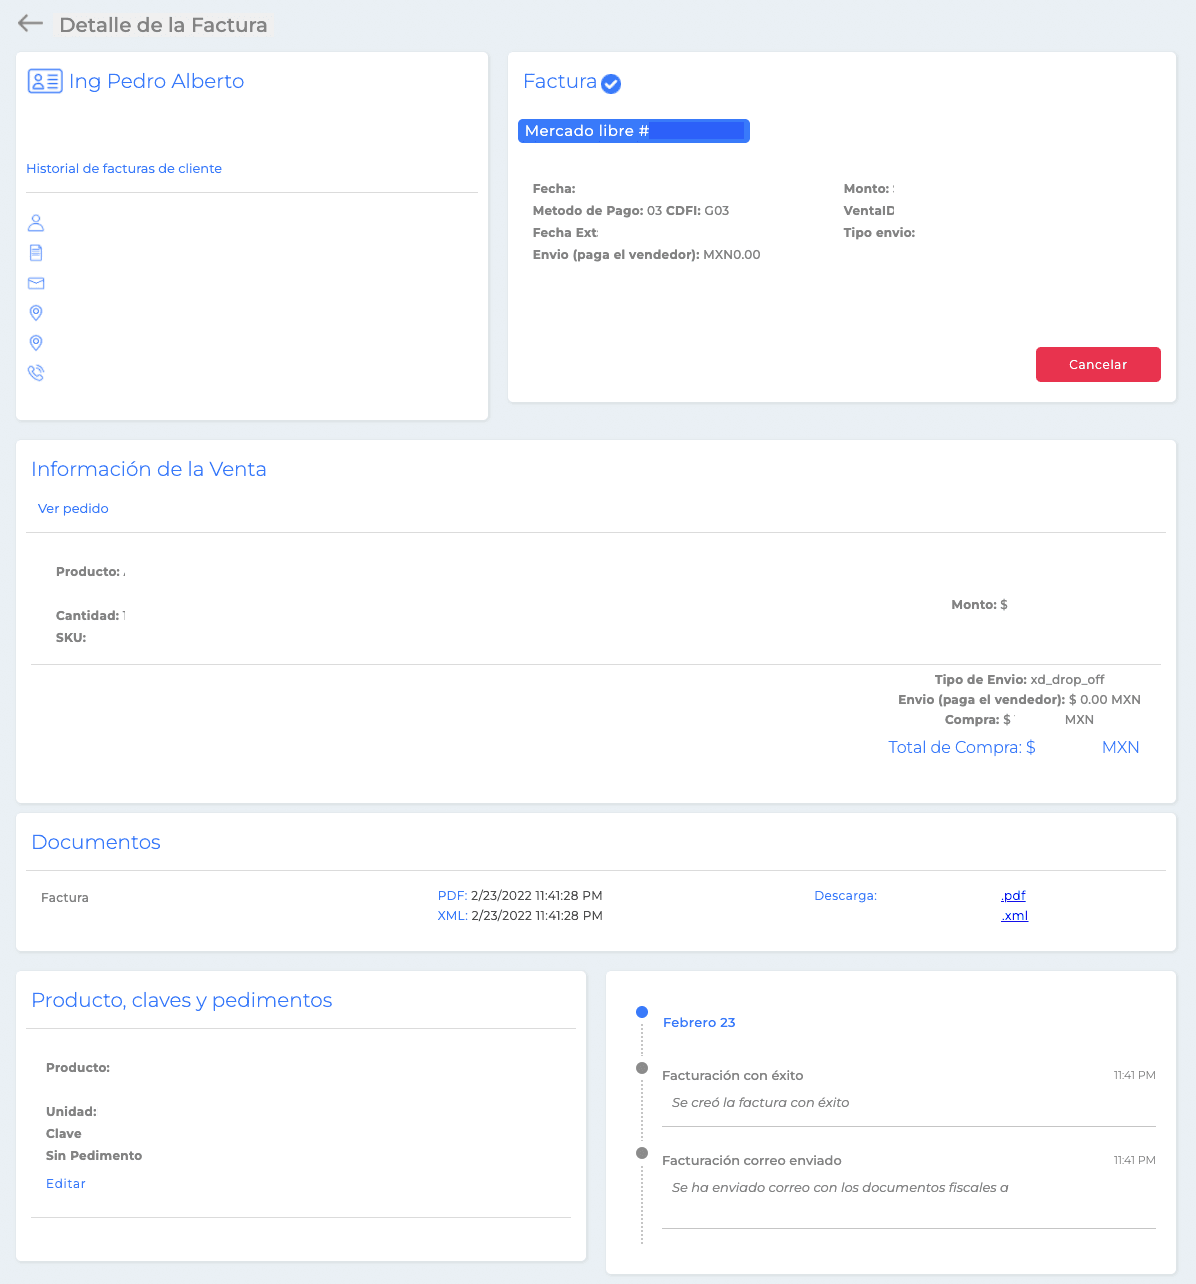This screenshot has height=1284, width=1196.
Task: Click the Facturación correo enviado timeline dot
Action: point(642,1153)
